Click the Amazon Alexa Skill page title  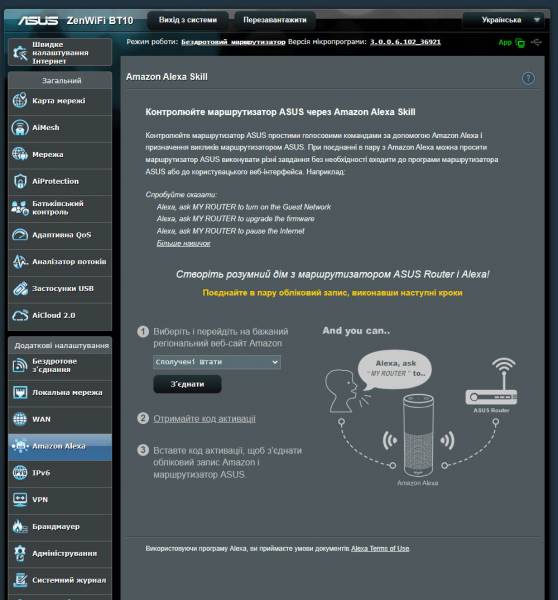[x=167, y=77]
